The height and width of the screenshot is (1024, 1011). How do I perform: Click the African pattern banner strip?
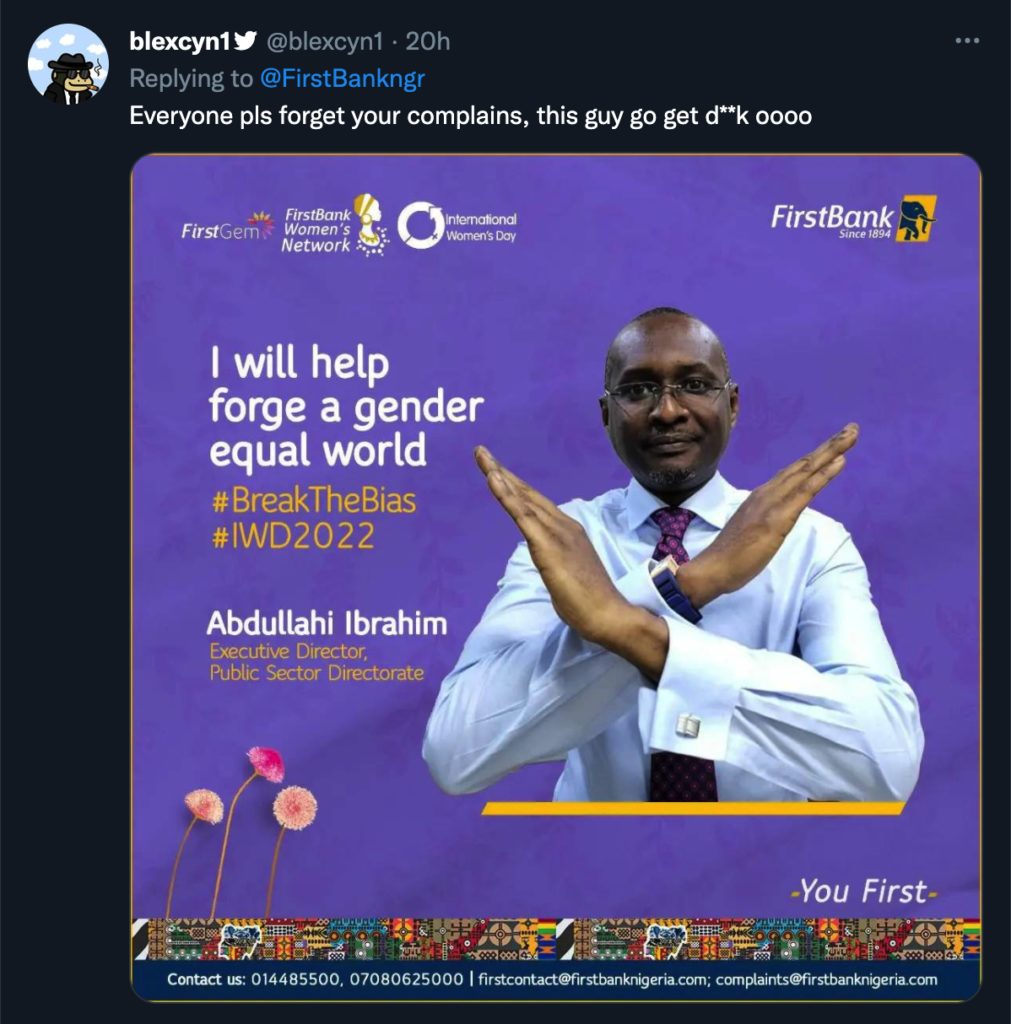point(556,939)
